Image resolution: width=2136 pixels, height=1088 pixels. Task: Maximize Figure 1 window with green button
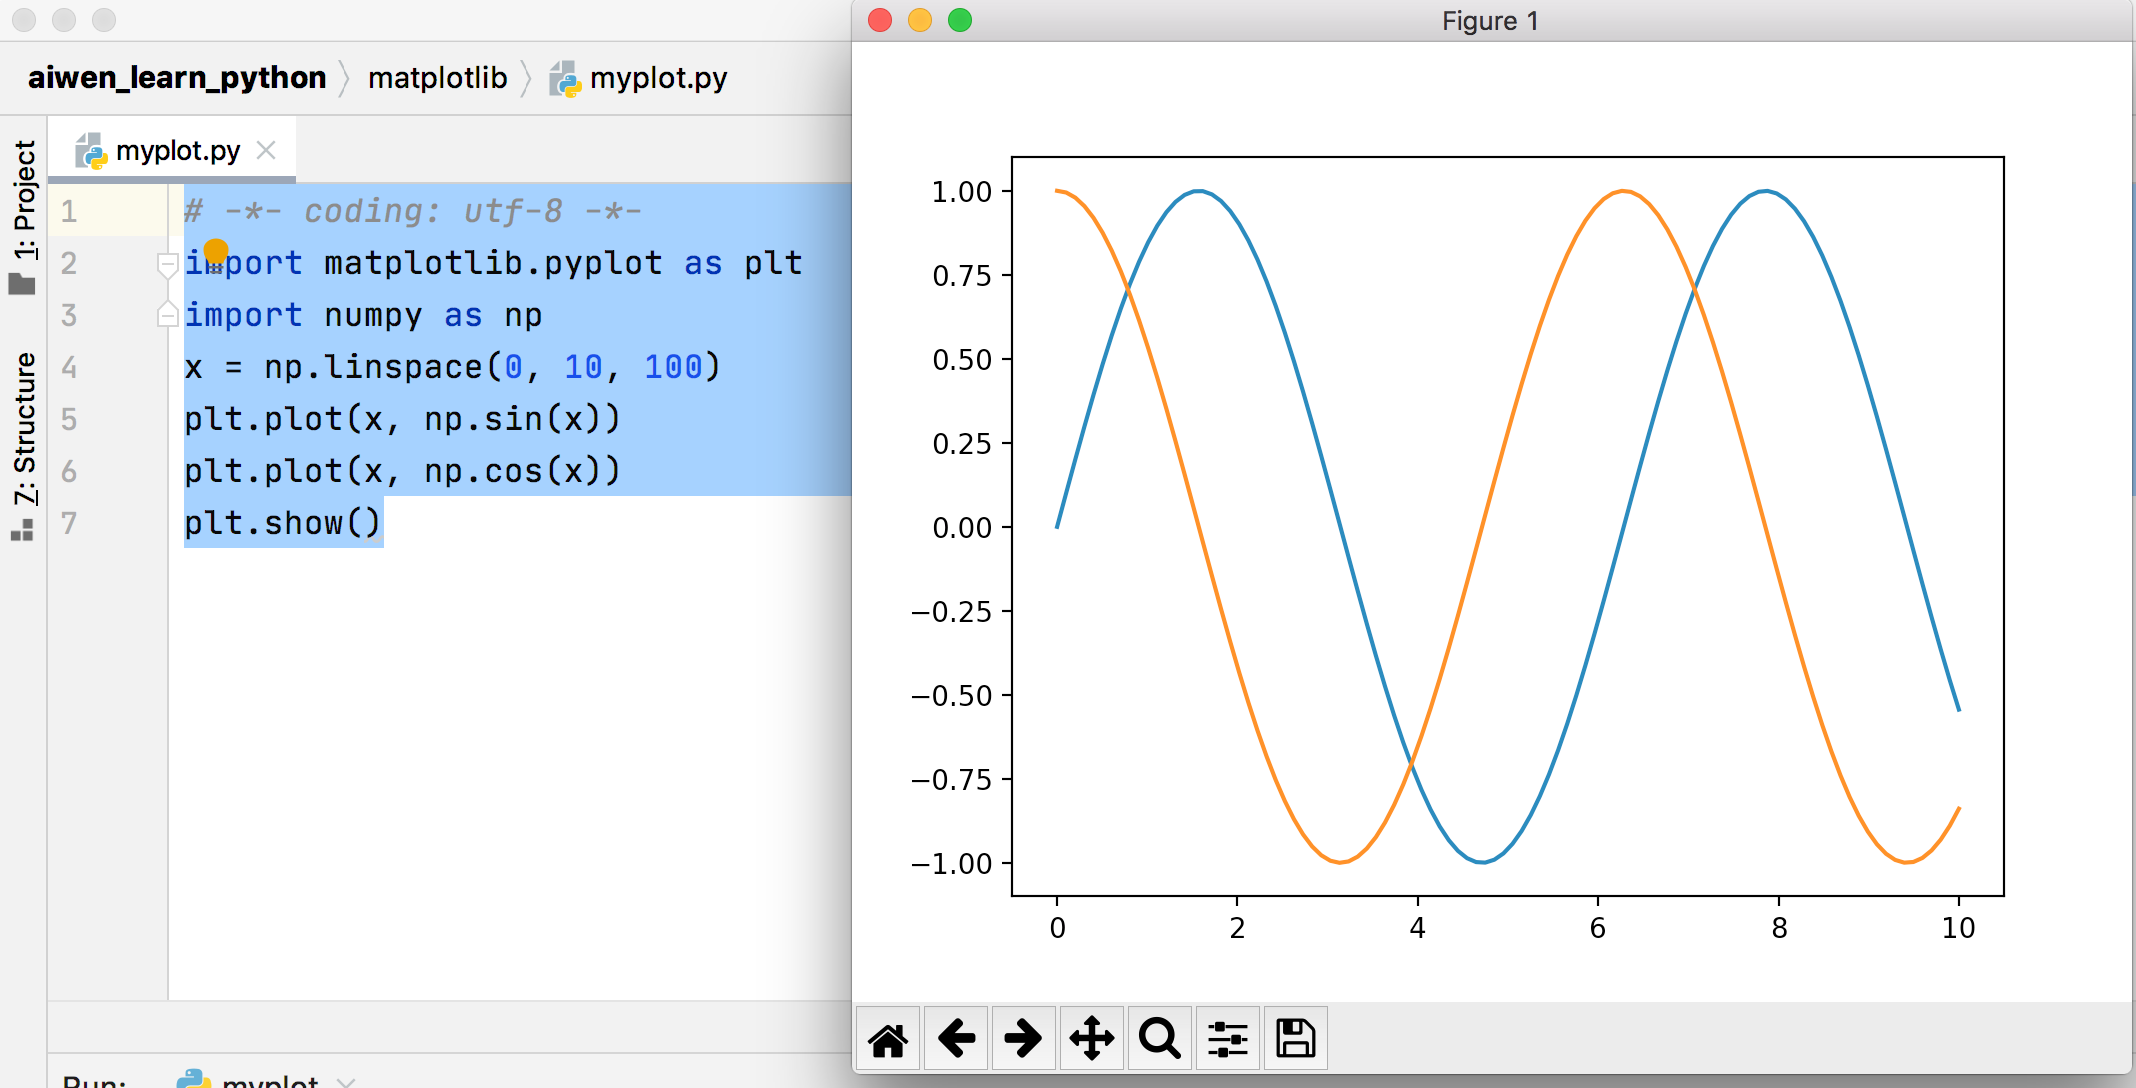pos(960,20)
